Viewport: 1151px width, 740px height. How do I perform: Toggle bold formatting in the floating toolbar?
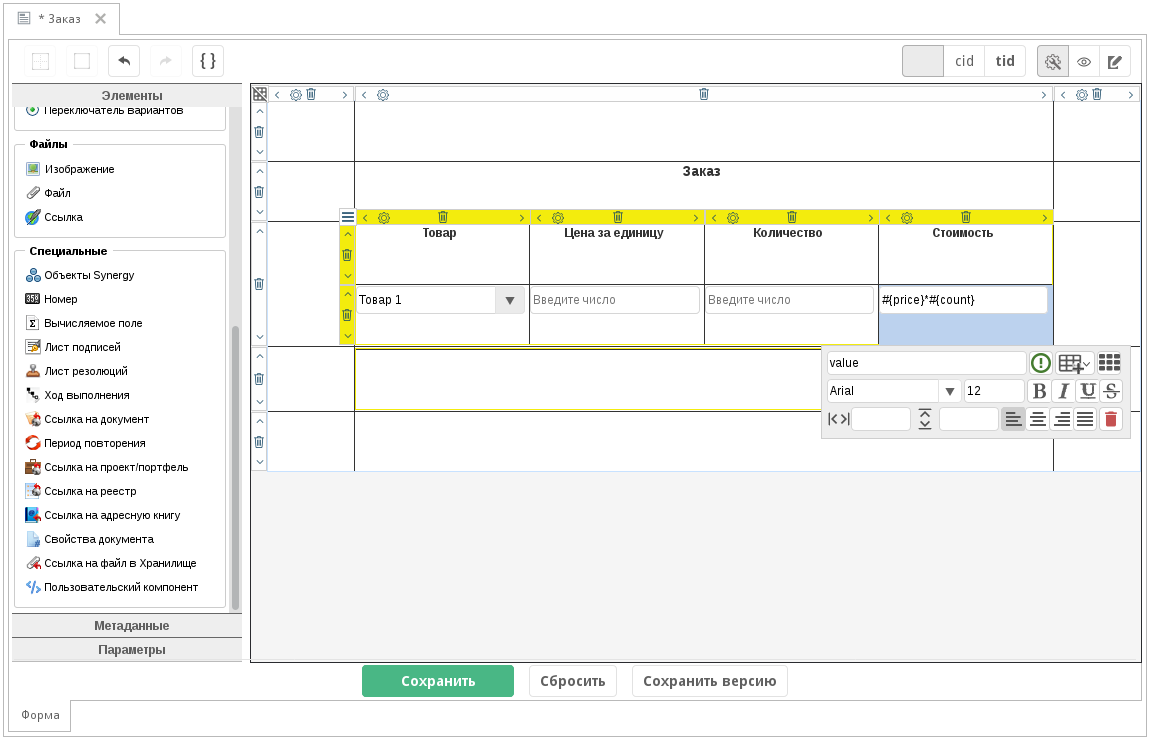pos(1039,391)
